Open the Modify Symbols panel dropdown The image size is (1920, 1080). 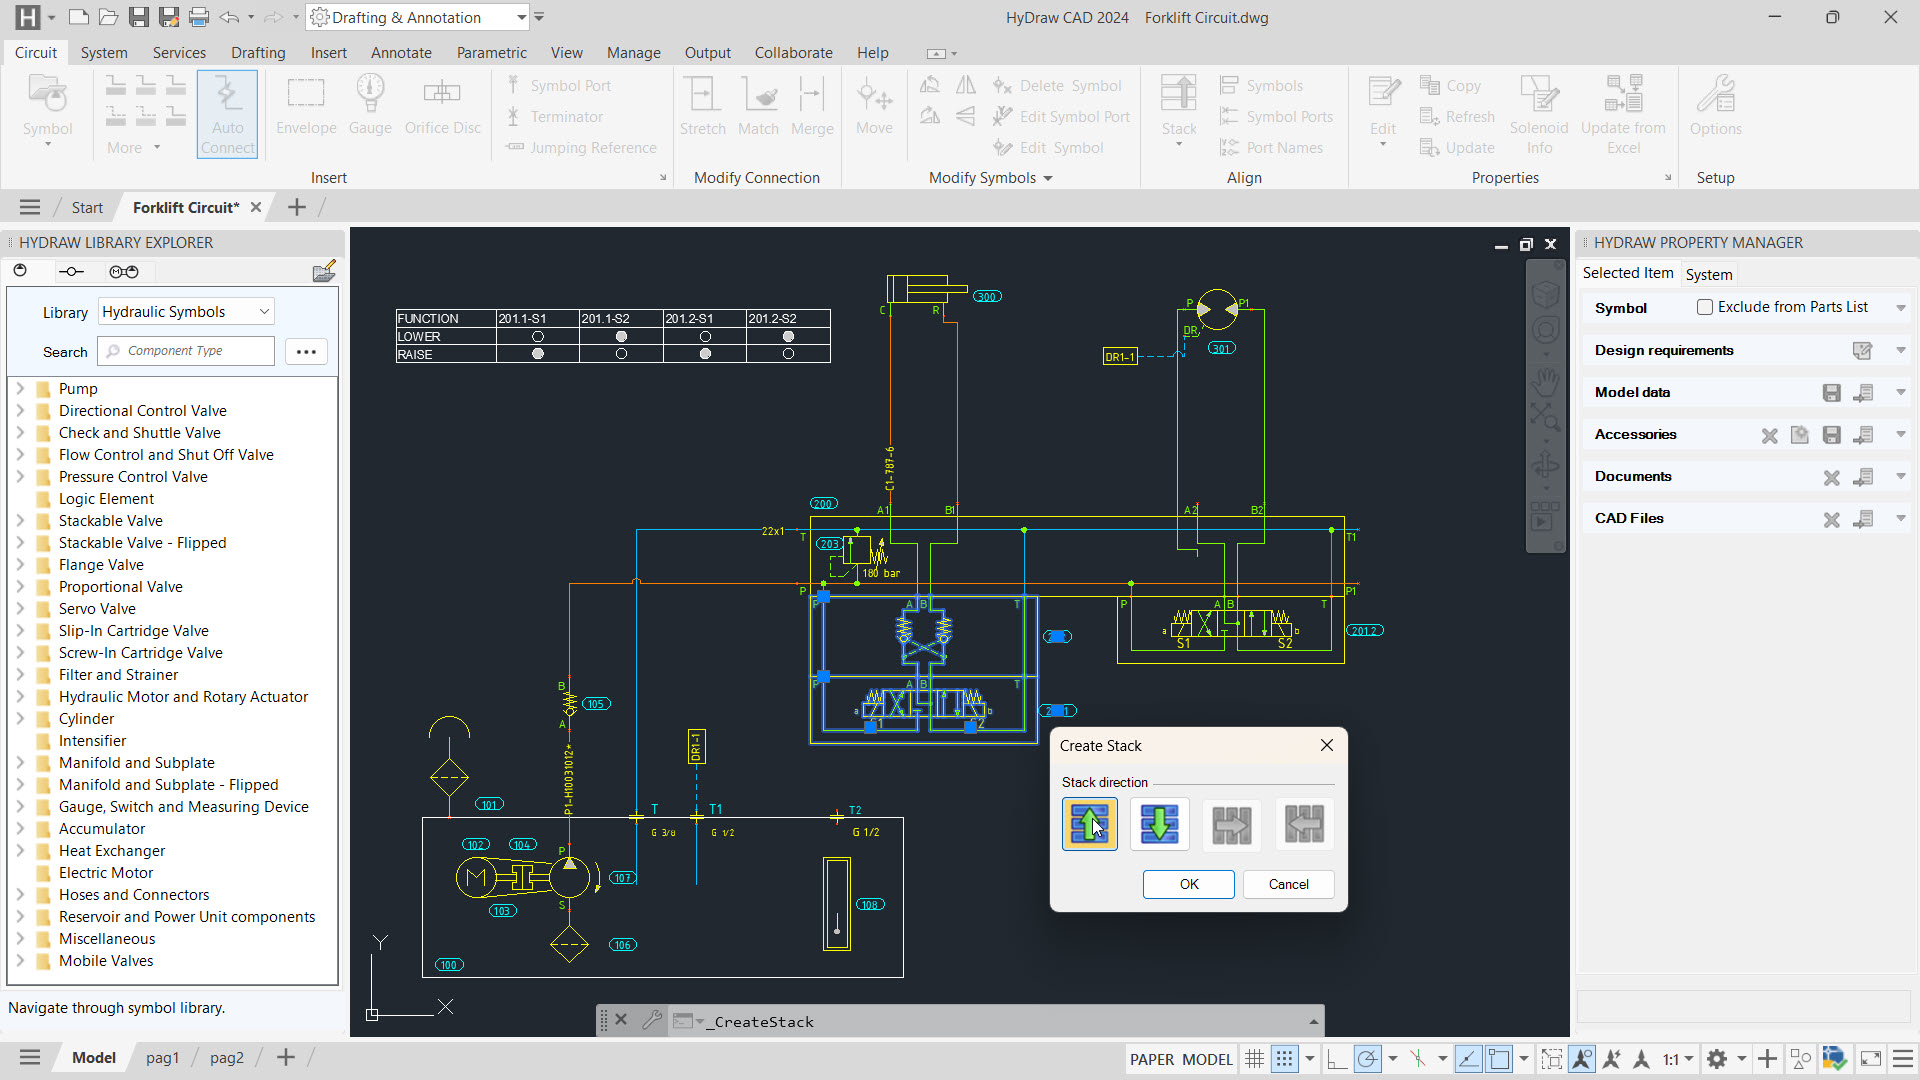pyautogui.click(x=1048, y=178)
